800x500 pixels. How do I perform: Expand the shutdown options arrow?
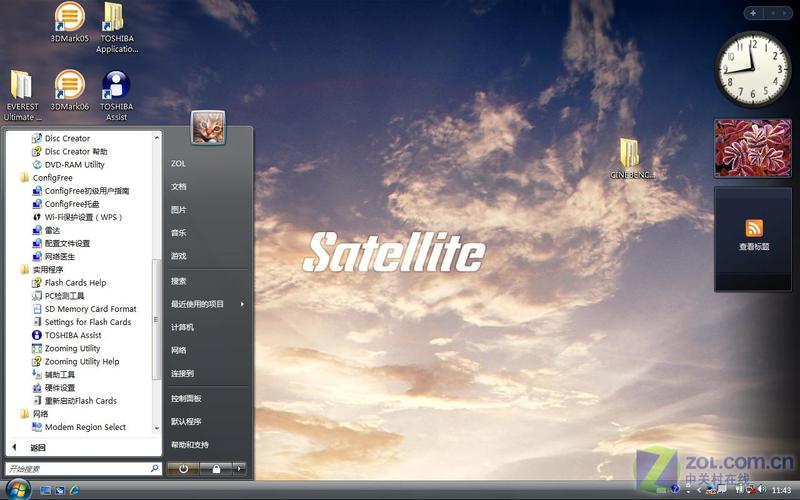239,468
